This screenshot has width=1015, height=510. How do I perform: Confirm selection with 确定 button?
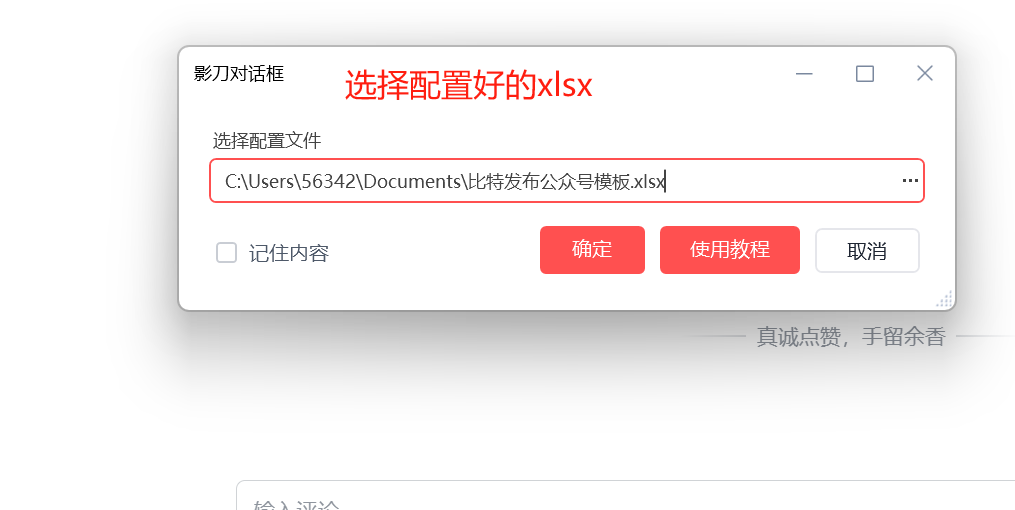592,250
